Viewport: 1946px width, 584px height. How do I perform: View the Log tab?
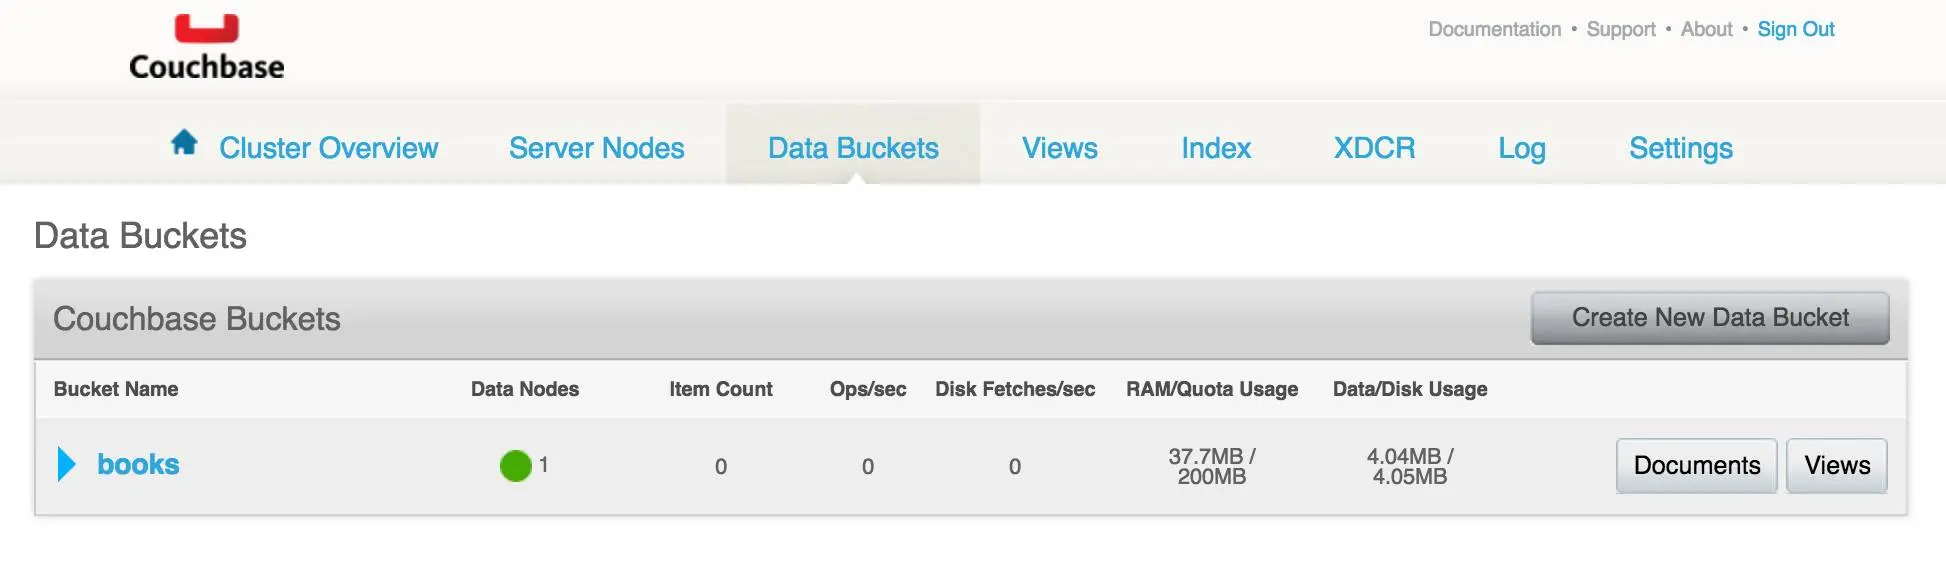(1522, 149)
